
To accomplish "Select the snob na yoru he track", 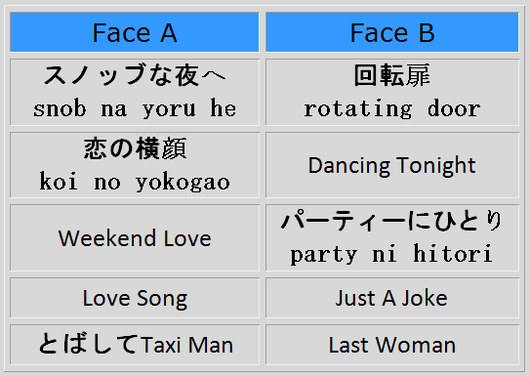I will 135,92.
